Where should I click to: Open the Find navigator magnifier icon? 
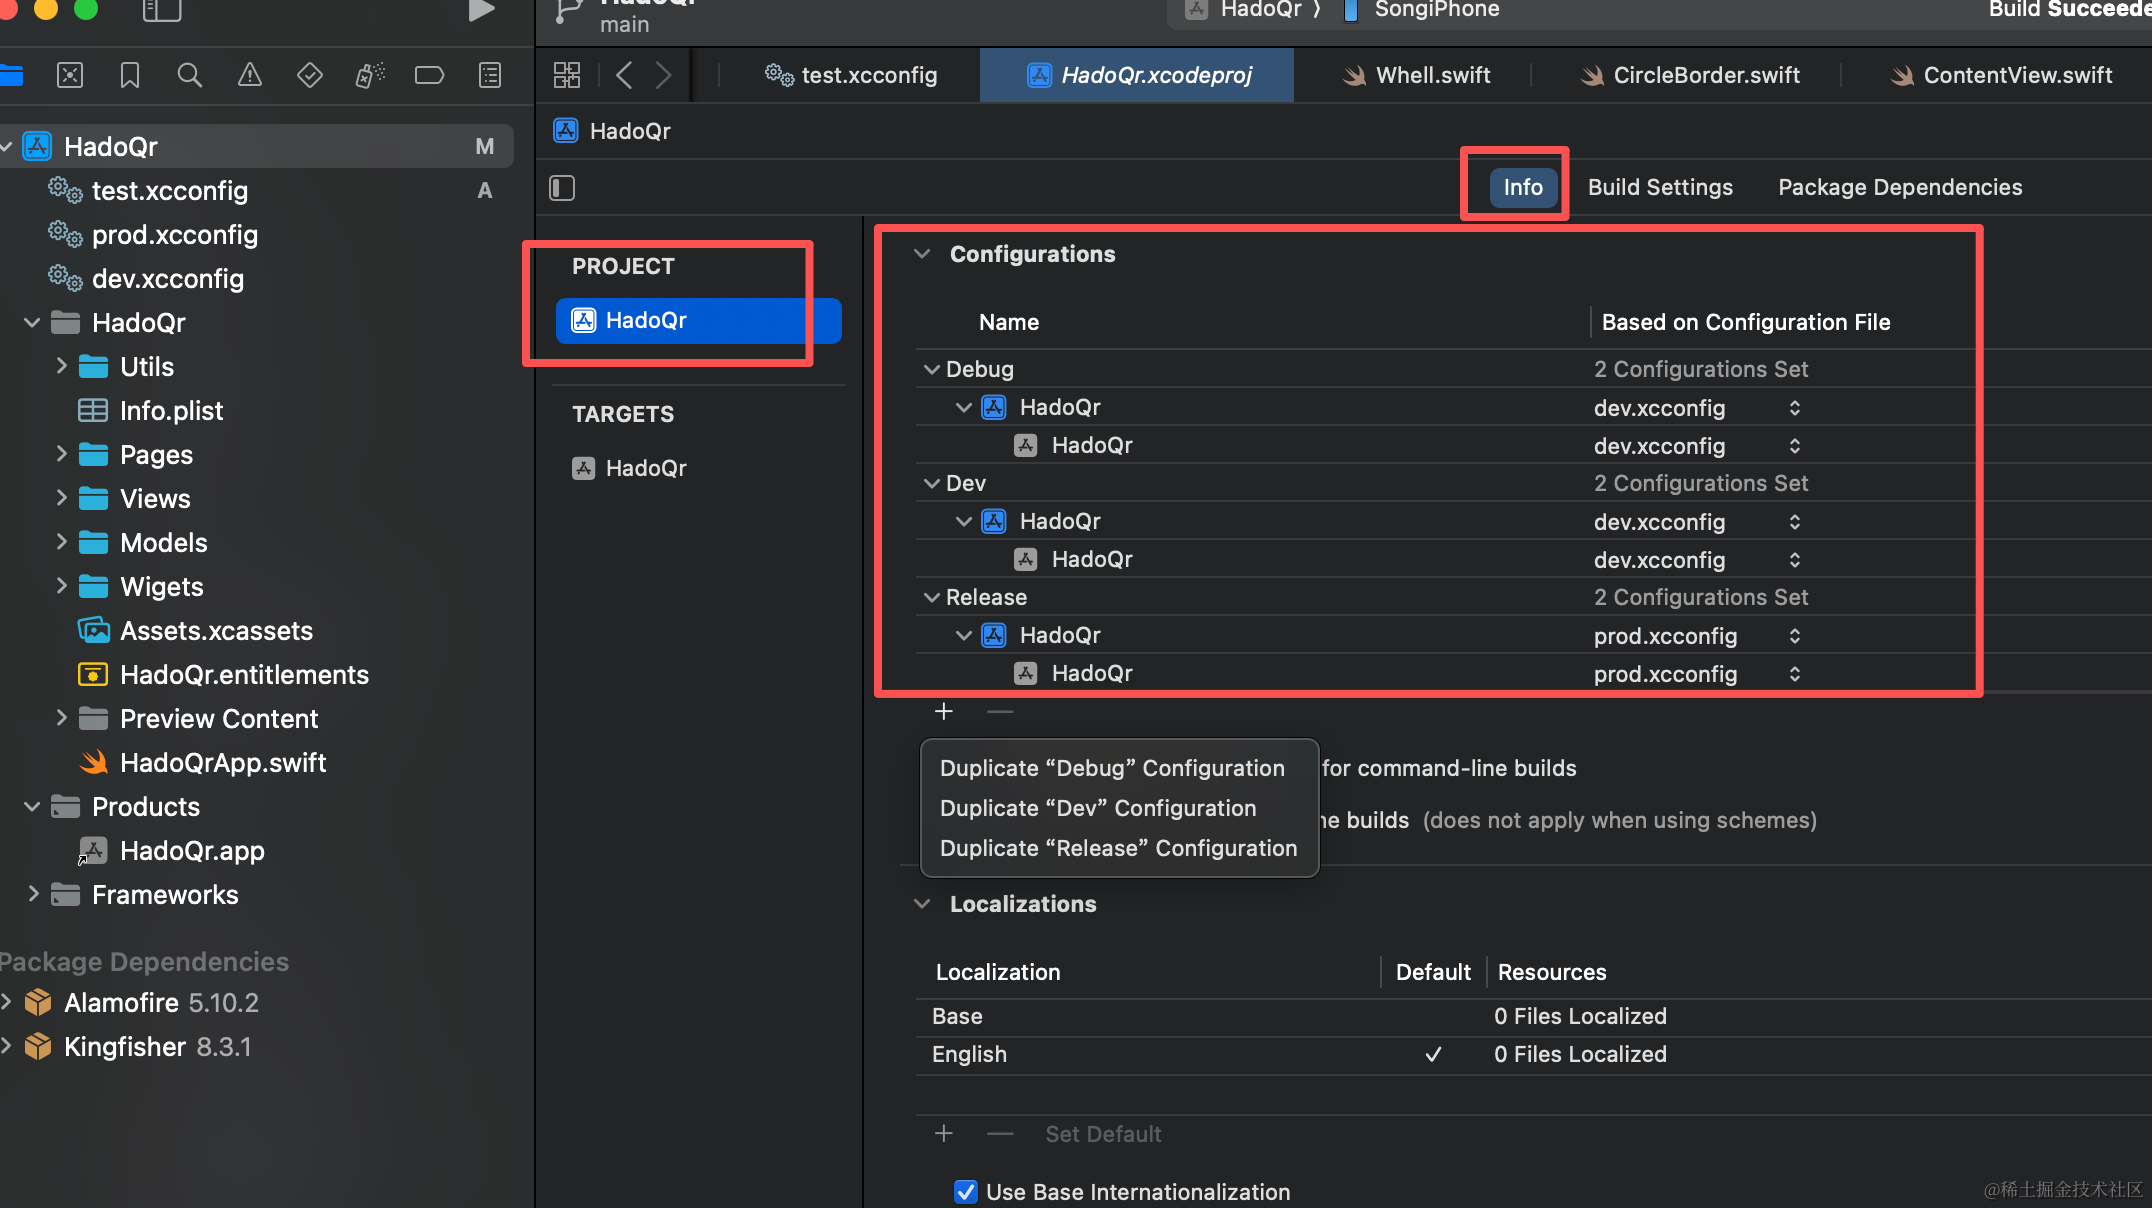pos(189,75)
